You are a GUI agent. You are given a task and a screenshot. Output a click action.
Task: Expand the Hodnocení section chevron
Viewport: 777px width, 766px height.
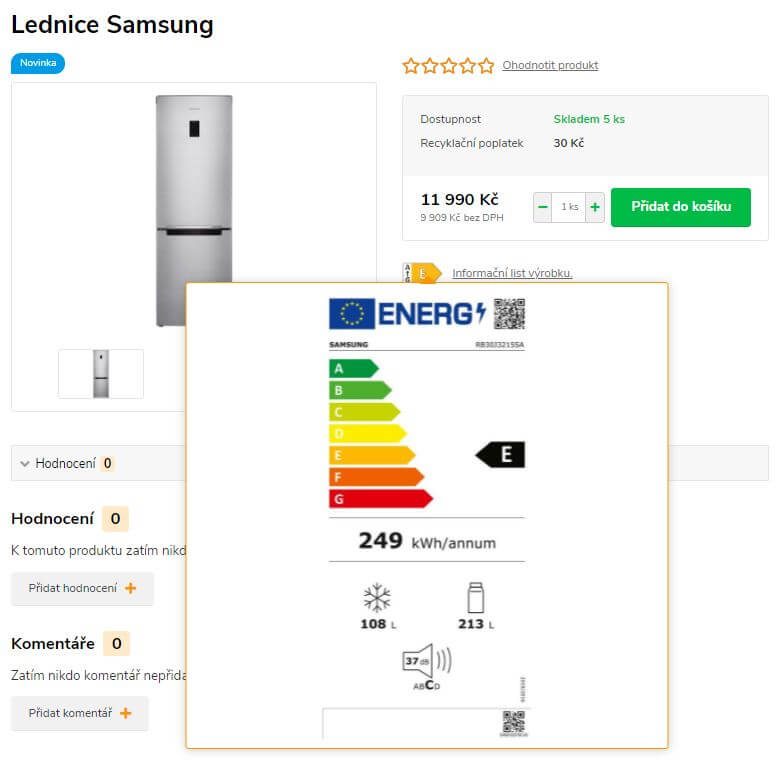[24, 464]
